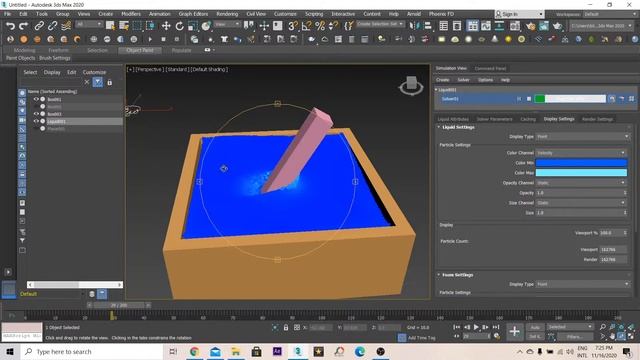Image resolution: width=640 pixels, height=360 pixels.
Task: Click the Pan view hand icon
Action: [612, 336]
